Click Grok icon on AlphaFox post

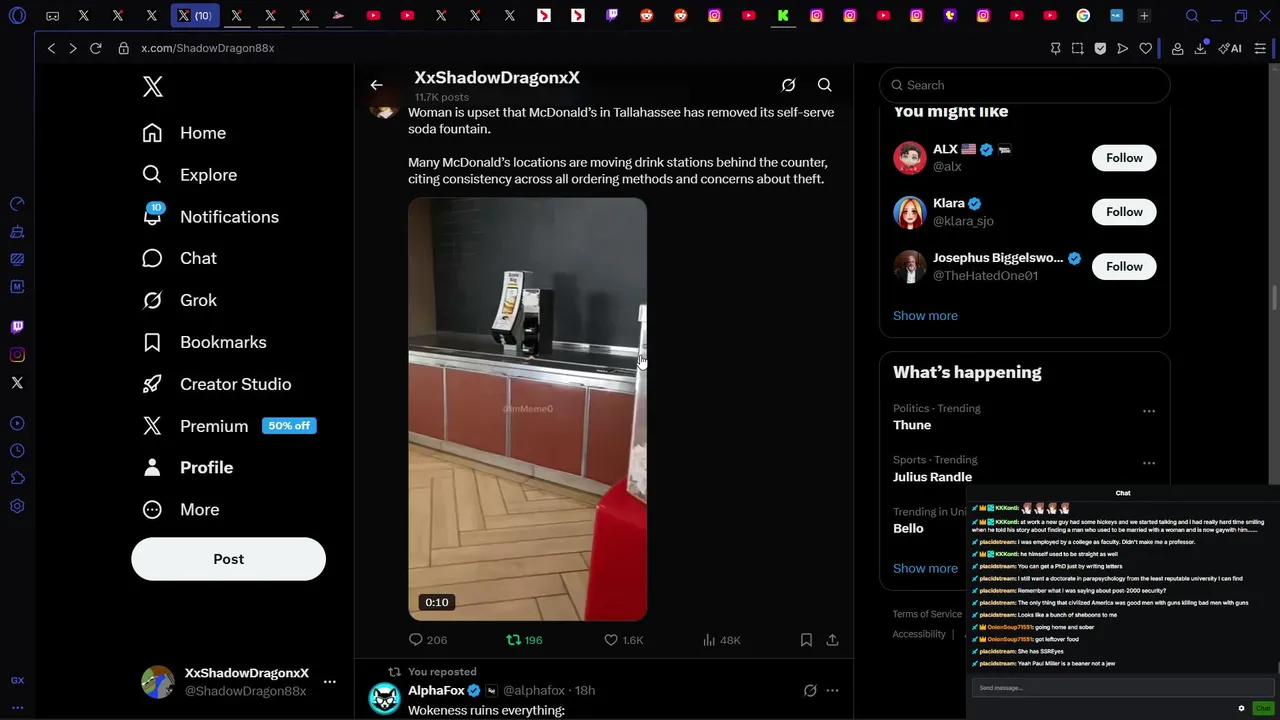tap(810, 690)
